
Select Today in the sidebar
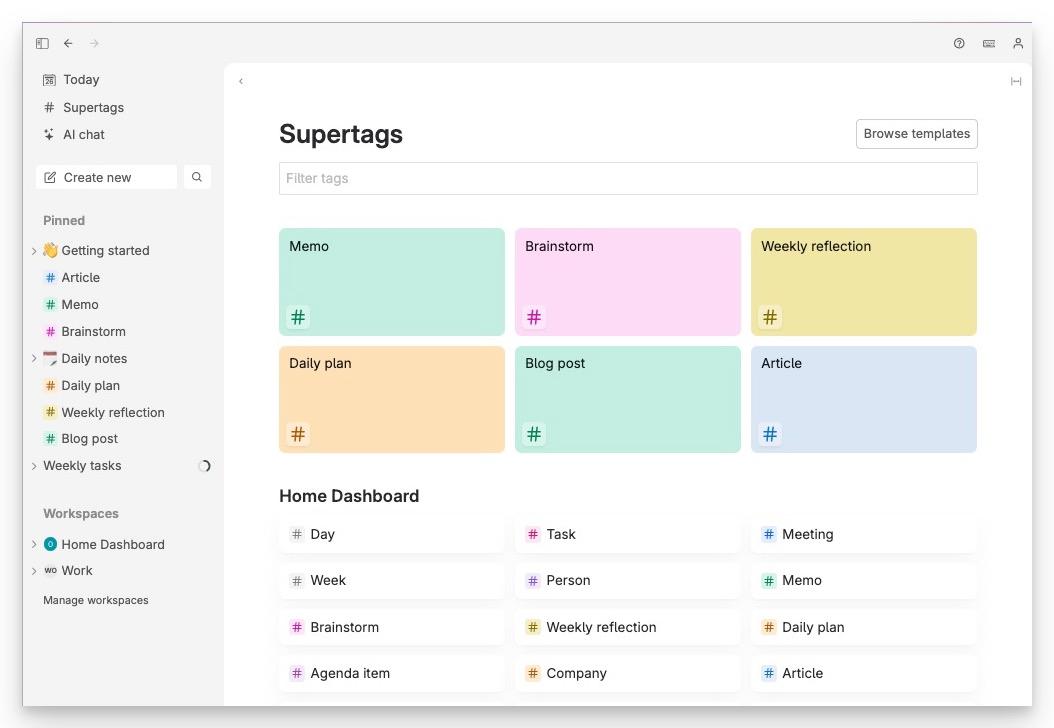(x=81, y=79)
